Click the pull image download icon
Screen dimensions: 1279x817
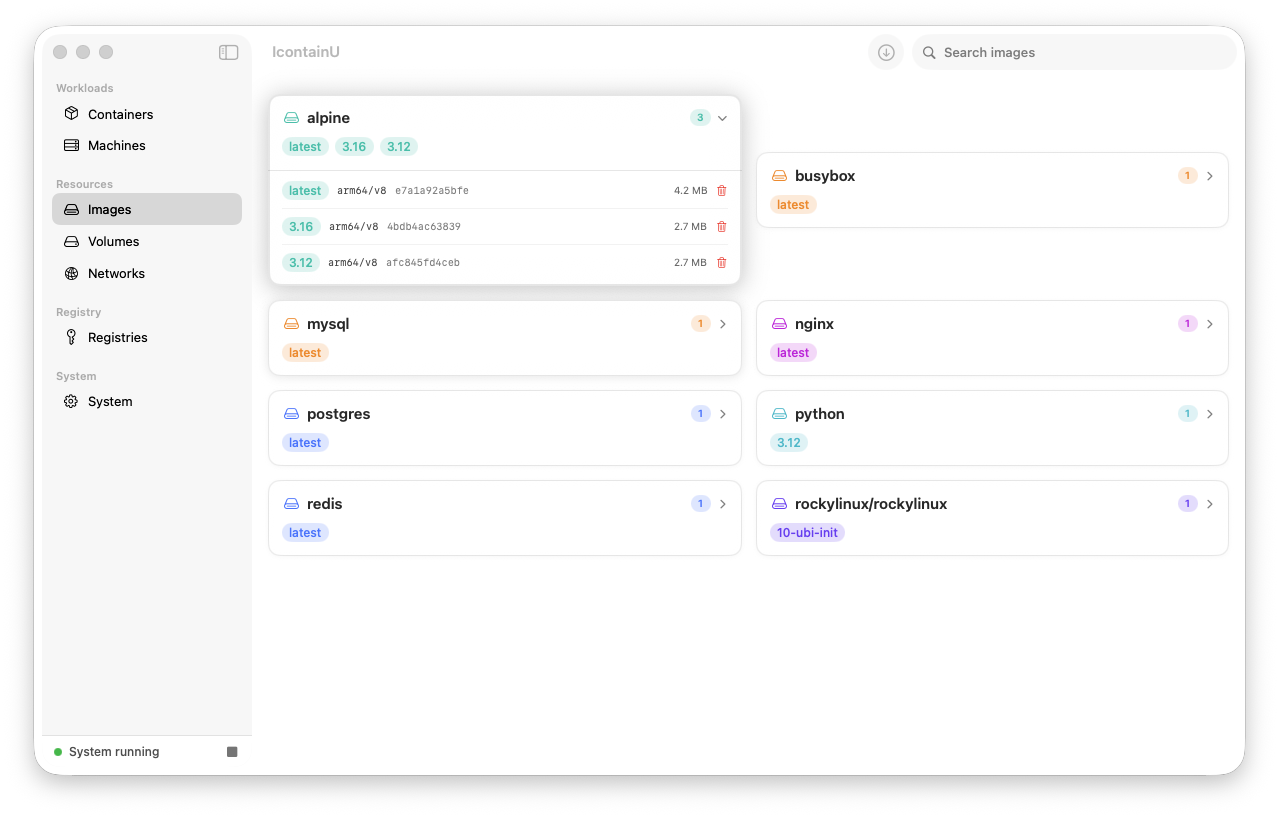886,52
